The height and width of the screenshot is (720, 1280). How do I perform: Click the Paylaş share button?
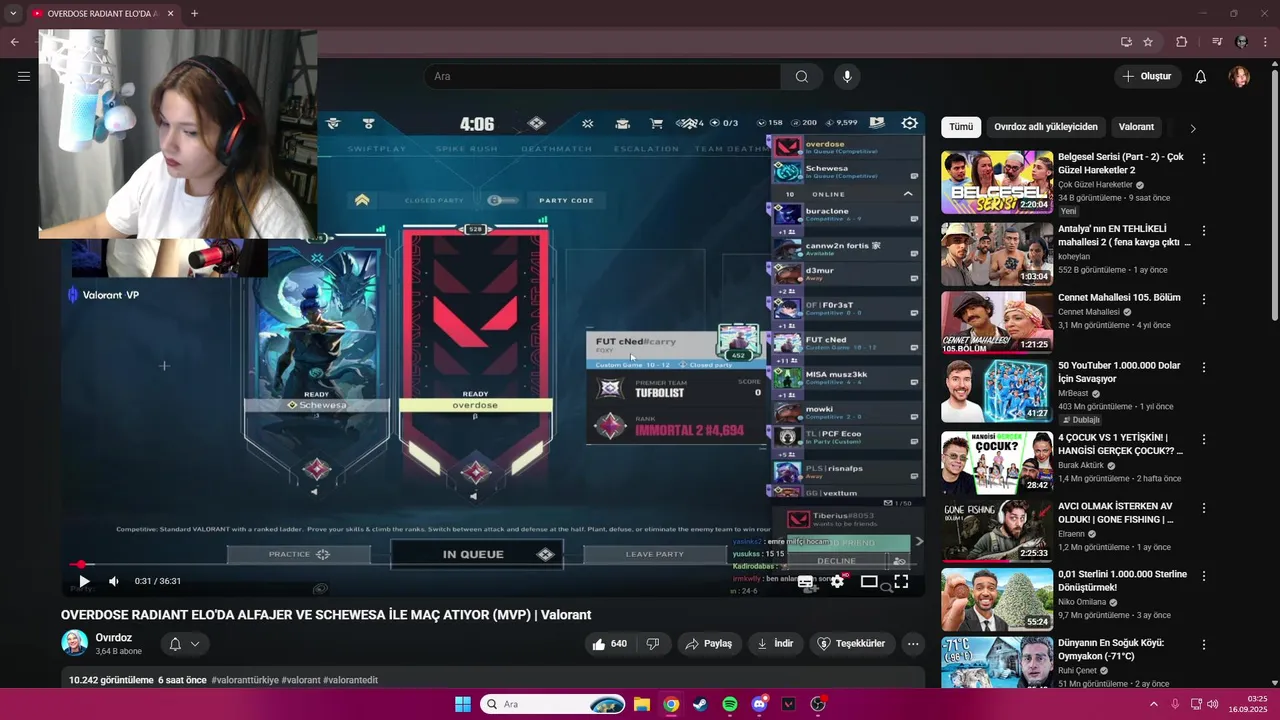tap(708, 644)
